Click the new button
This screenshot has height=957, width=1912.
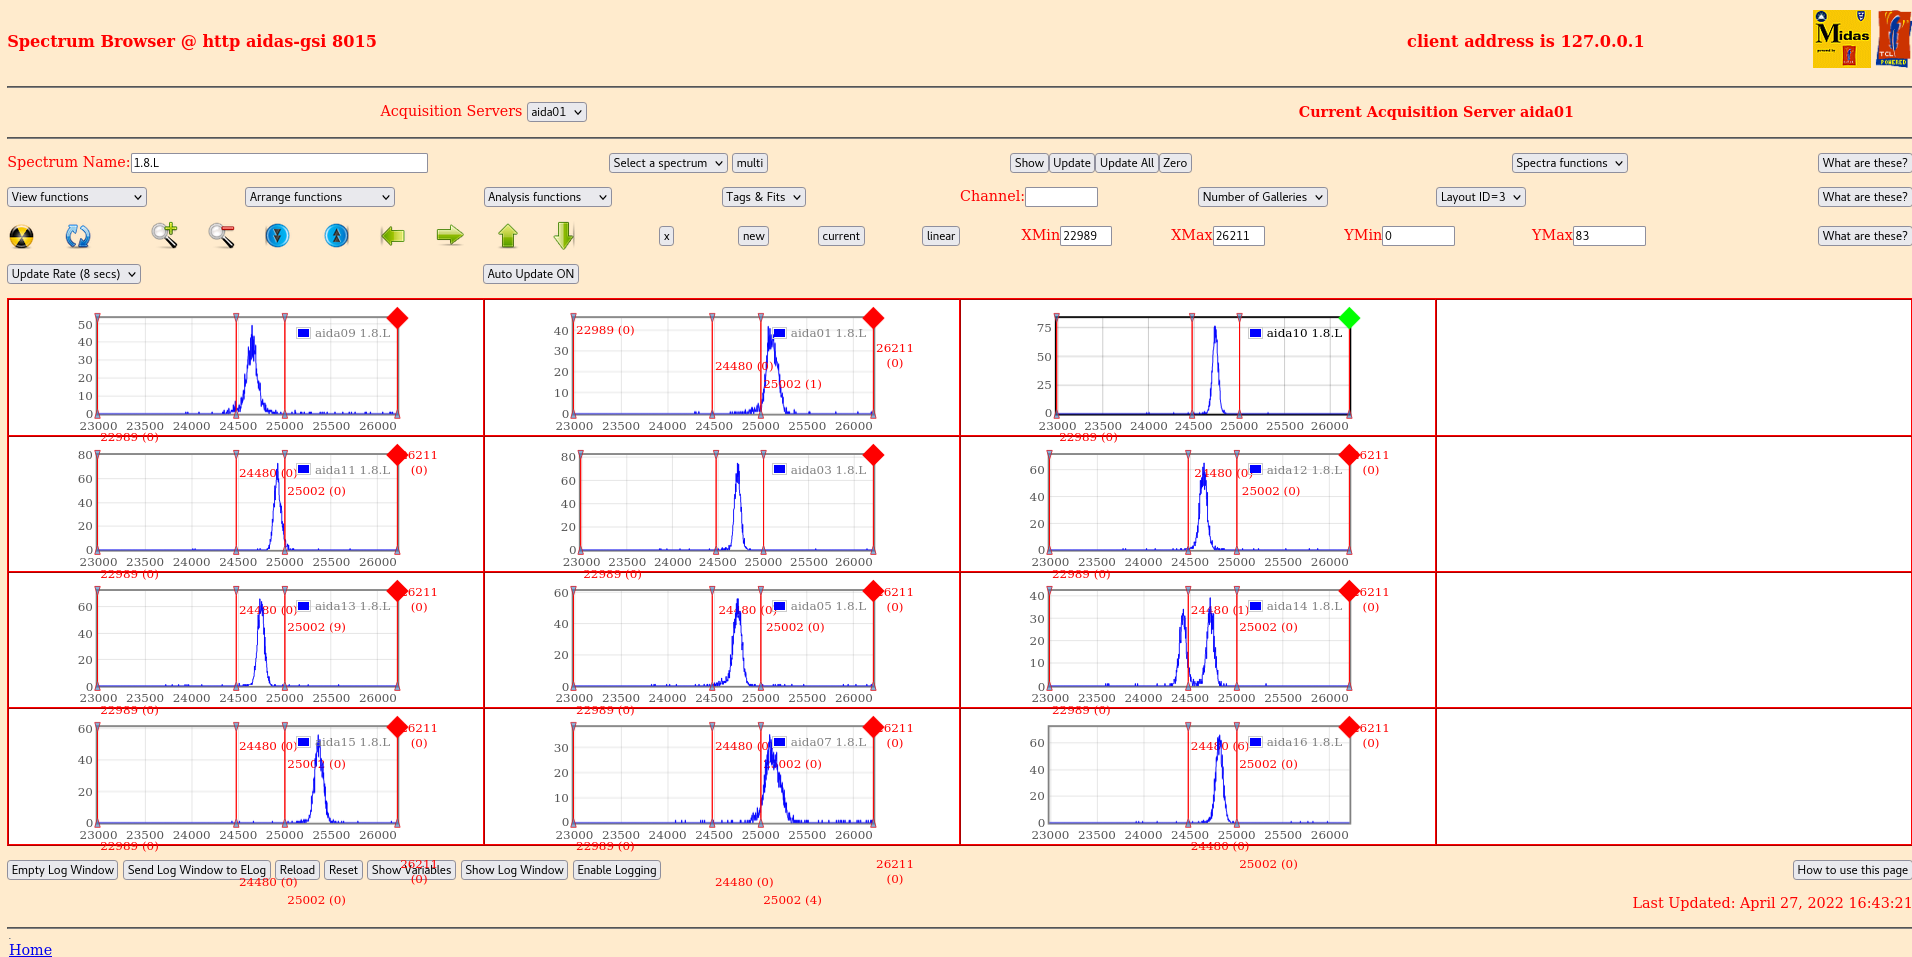(754, 236)
